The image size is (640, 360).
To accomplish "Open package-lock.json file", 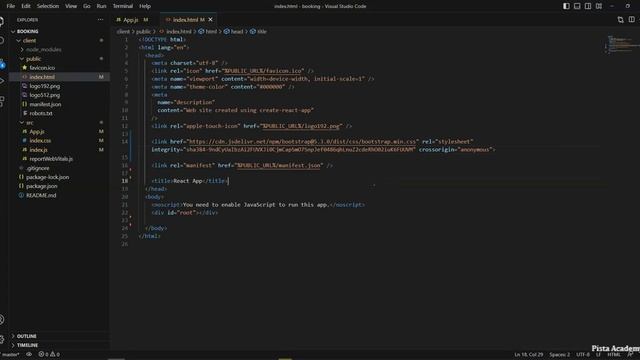I will point(47,177).
